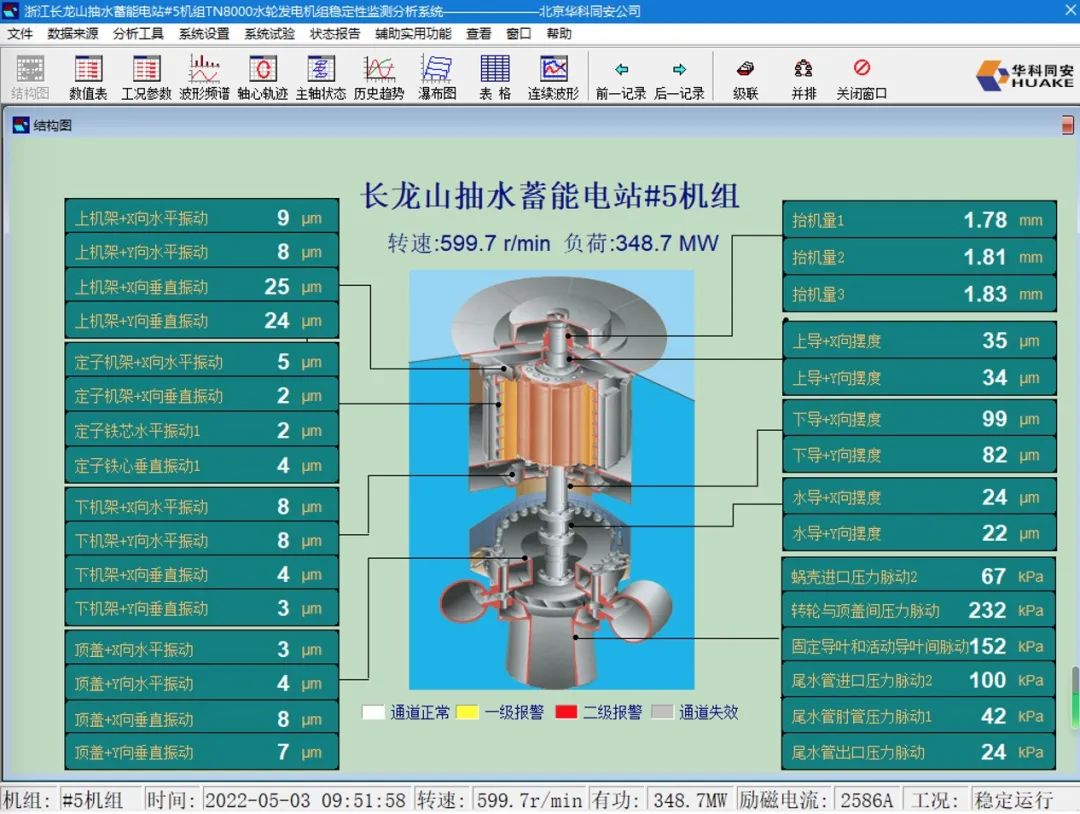Click the 负荷:348.7 MW header text
Screen dimensions: 1080x814
tap(641, 243)
